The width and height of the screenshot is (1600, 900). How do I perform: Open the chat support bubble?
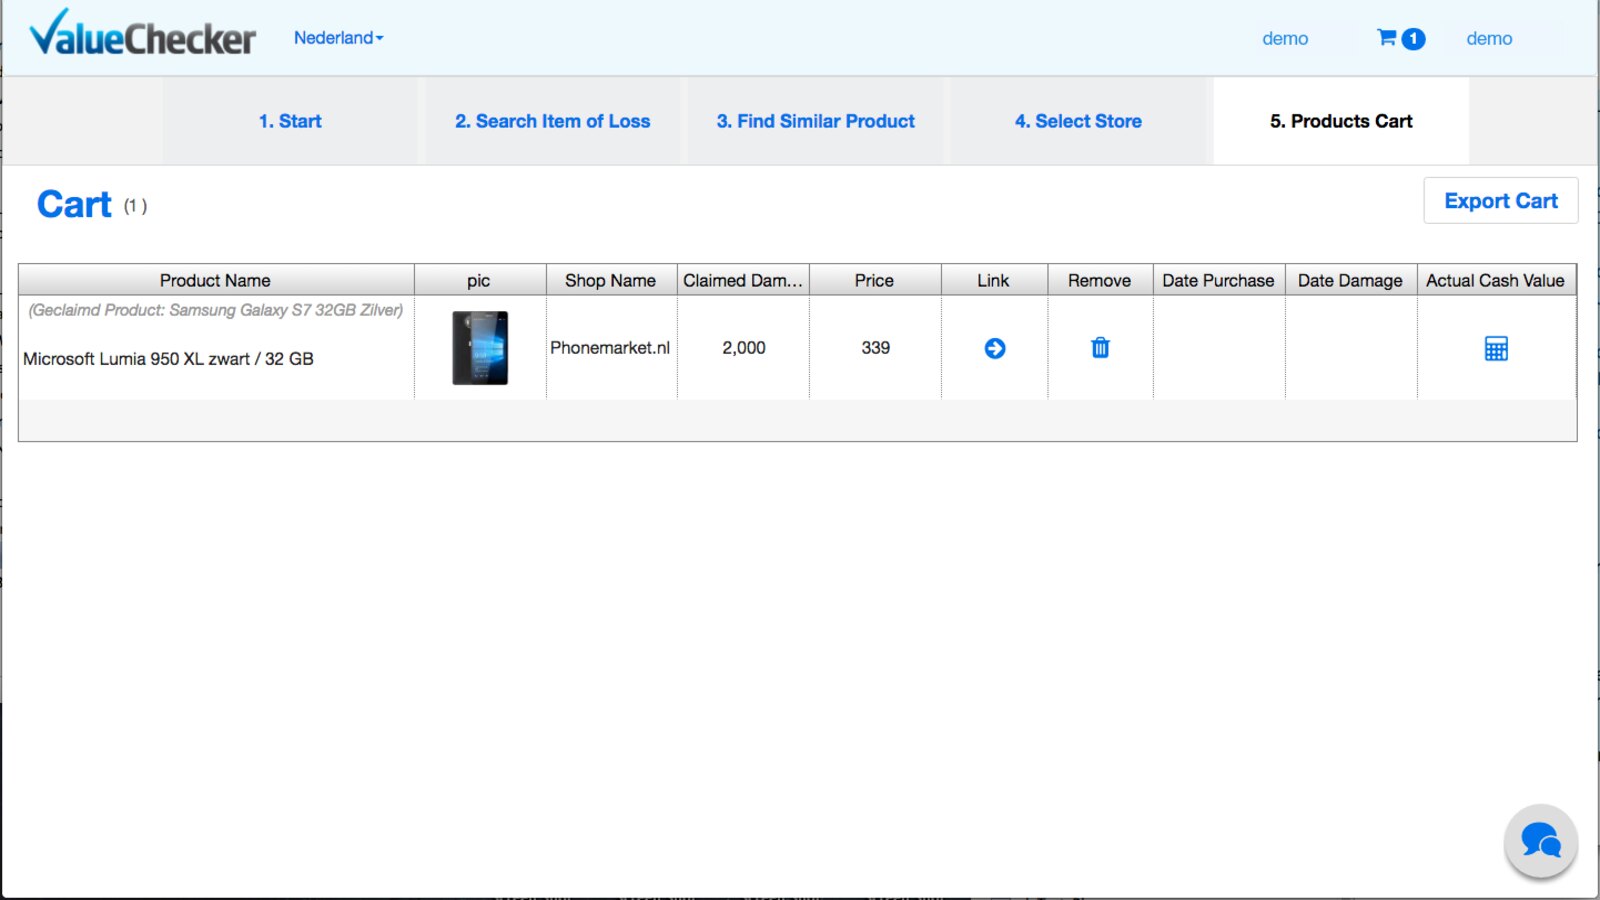click(1541, 841)
